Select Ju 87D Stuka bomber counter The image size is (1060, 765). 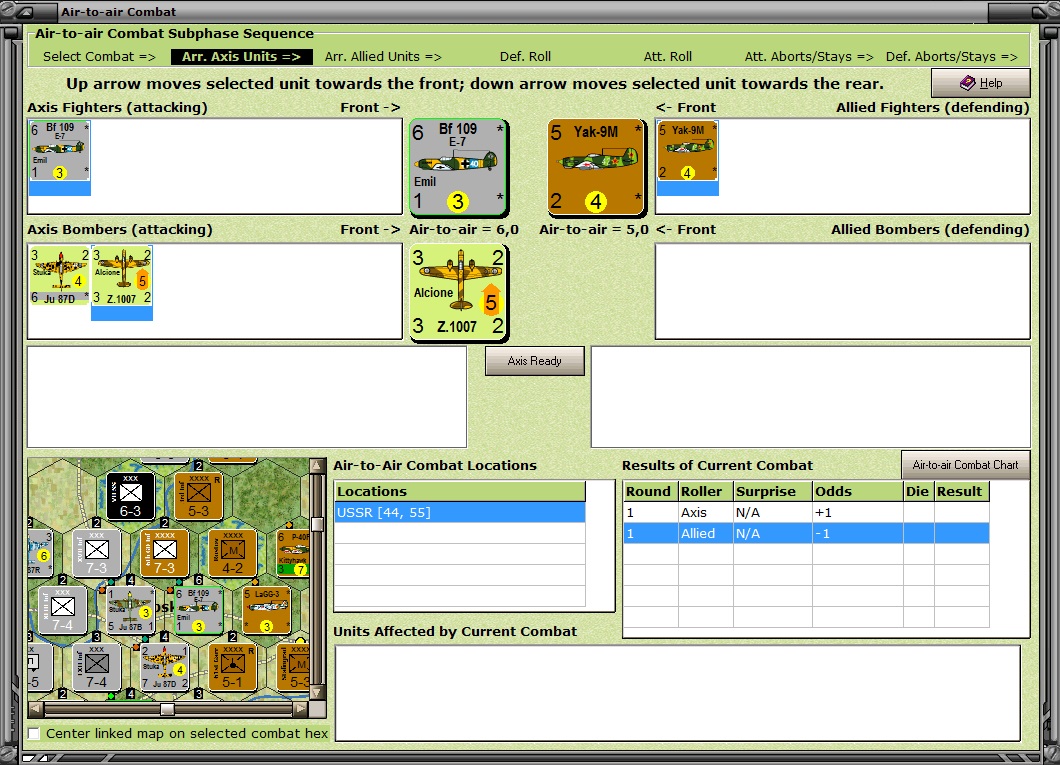[59, 276]
